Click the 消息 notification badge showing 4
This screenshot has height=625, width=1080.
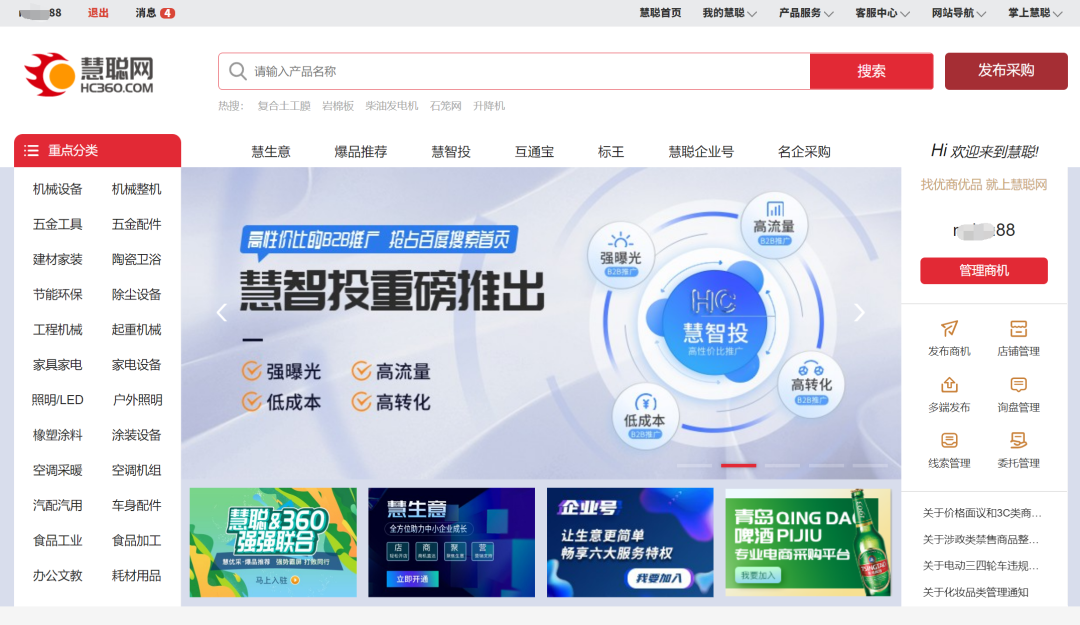[167, 13]
